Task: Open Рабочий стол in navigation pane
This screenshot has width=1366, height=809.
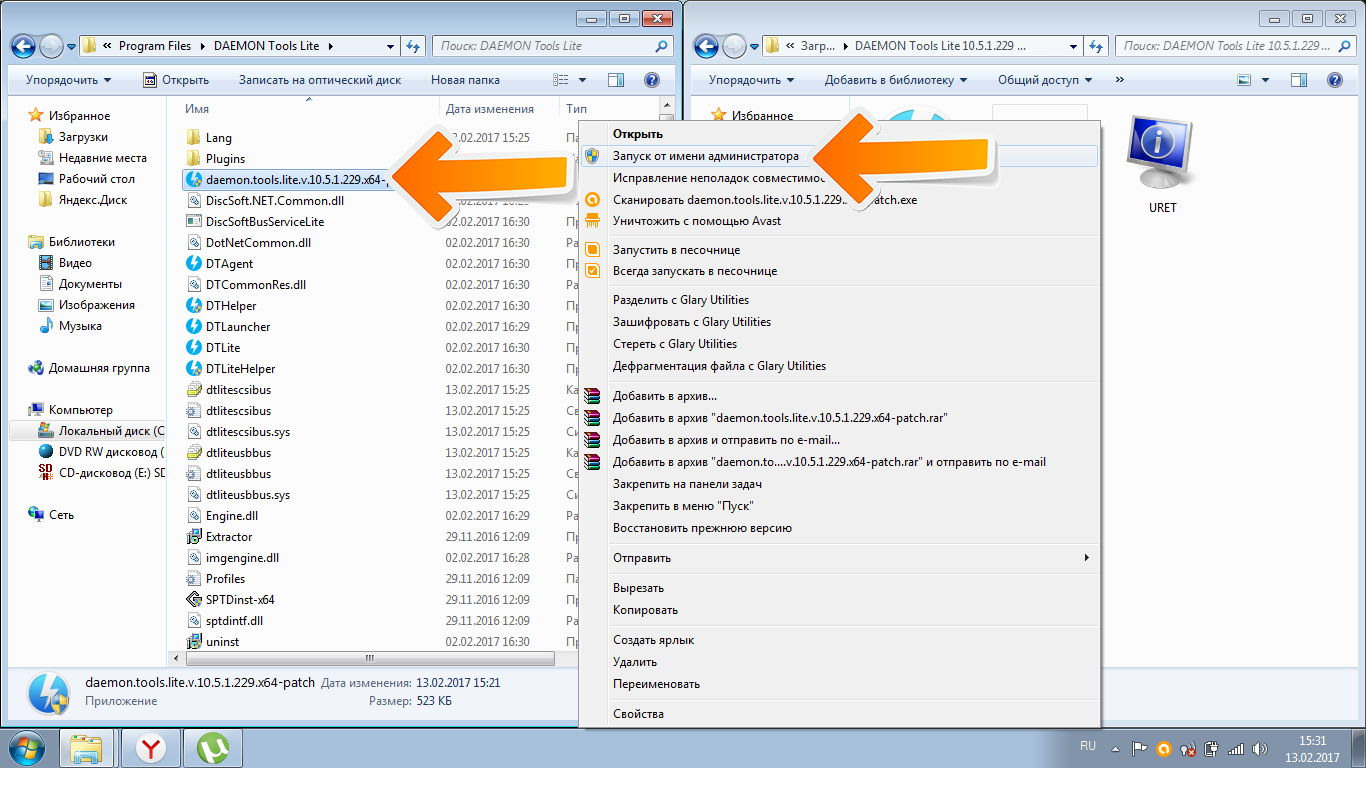Action: [96, 179]
